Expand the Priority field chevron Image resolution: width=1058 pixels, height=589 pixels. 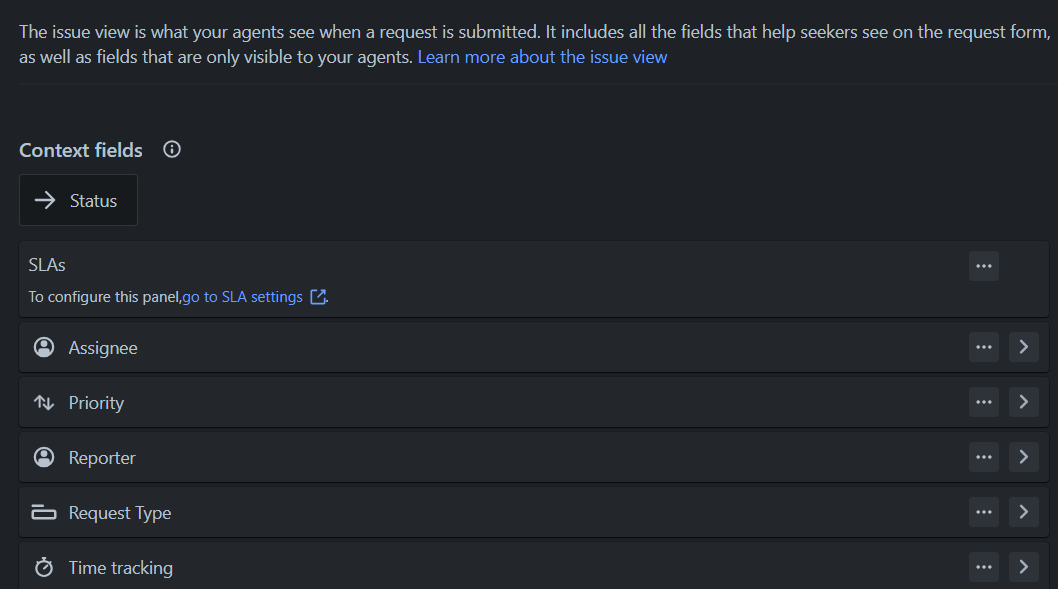[1024, 402]
